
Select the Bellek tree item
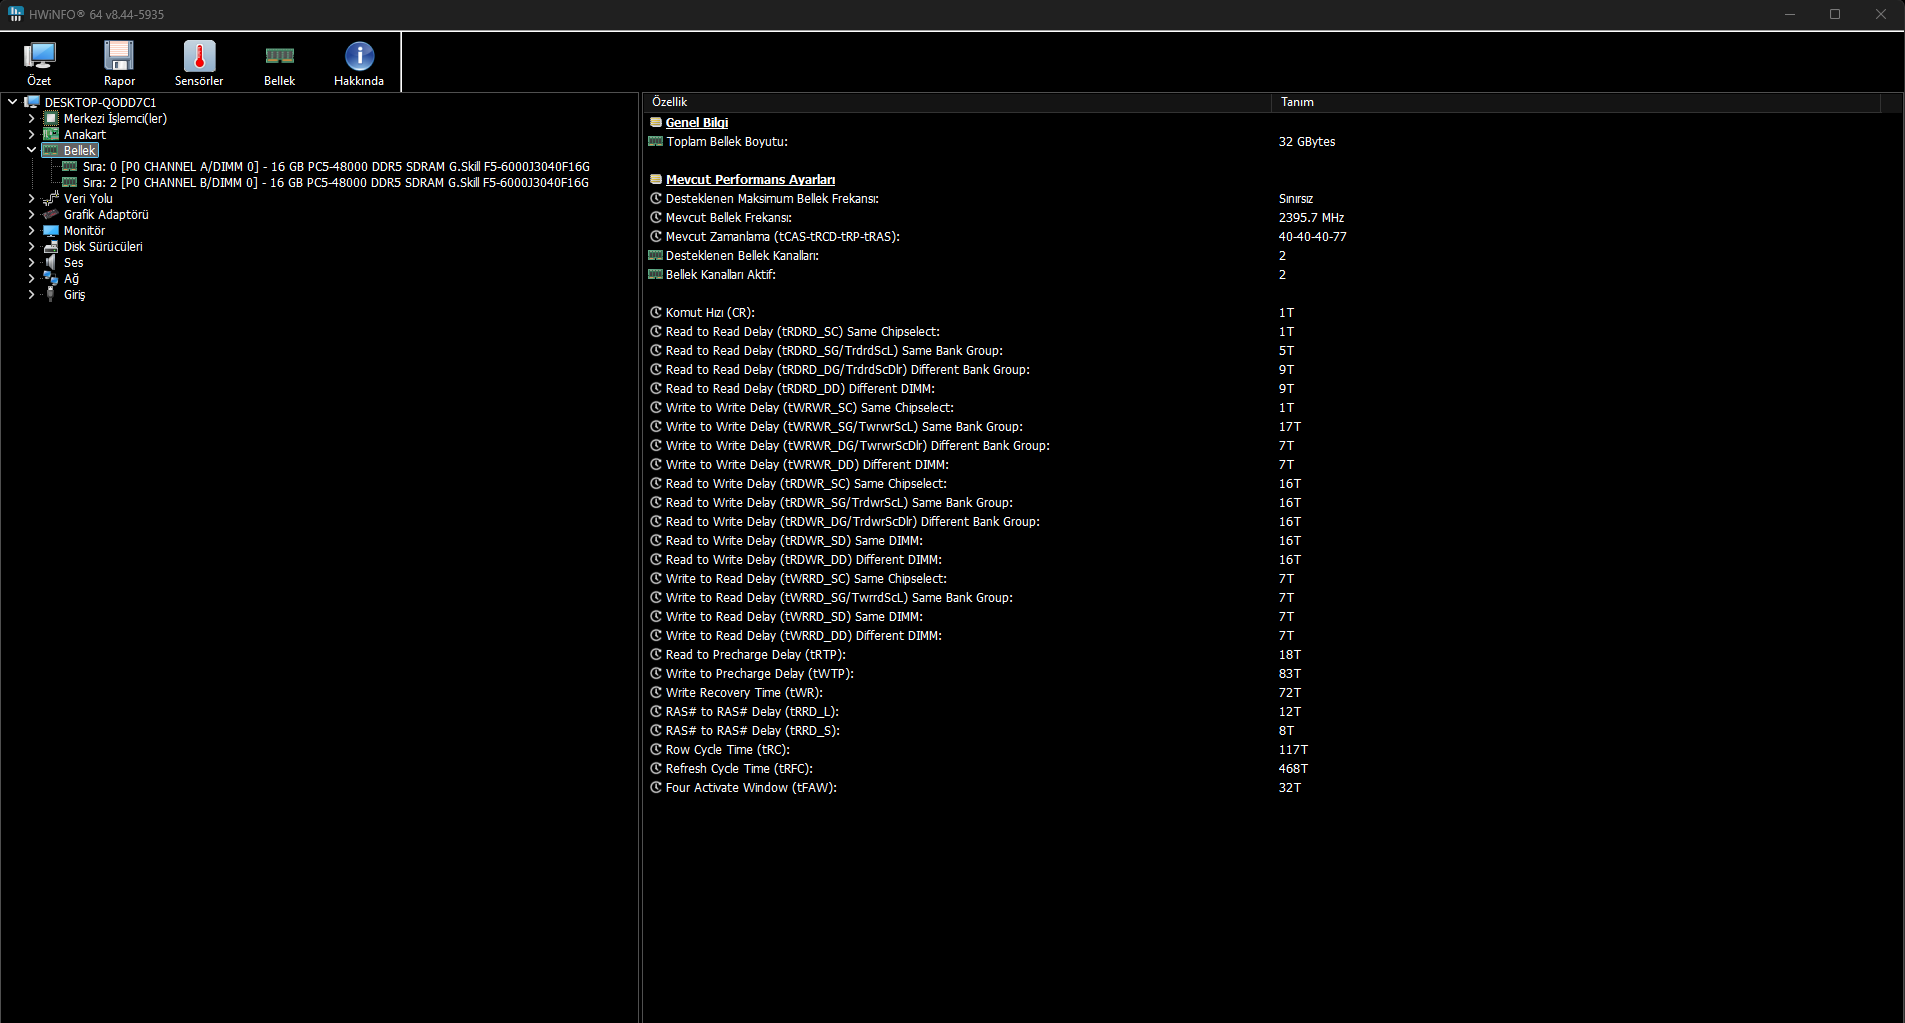tap(80, 150)
